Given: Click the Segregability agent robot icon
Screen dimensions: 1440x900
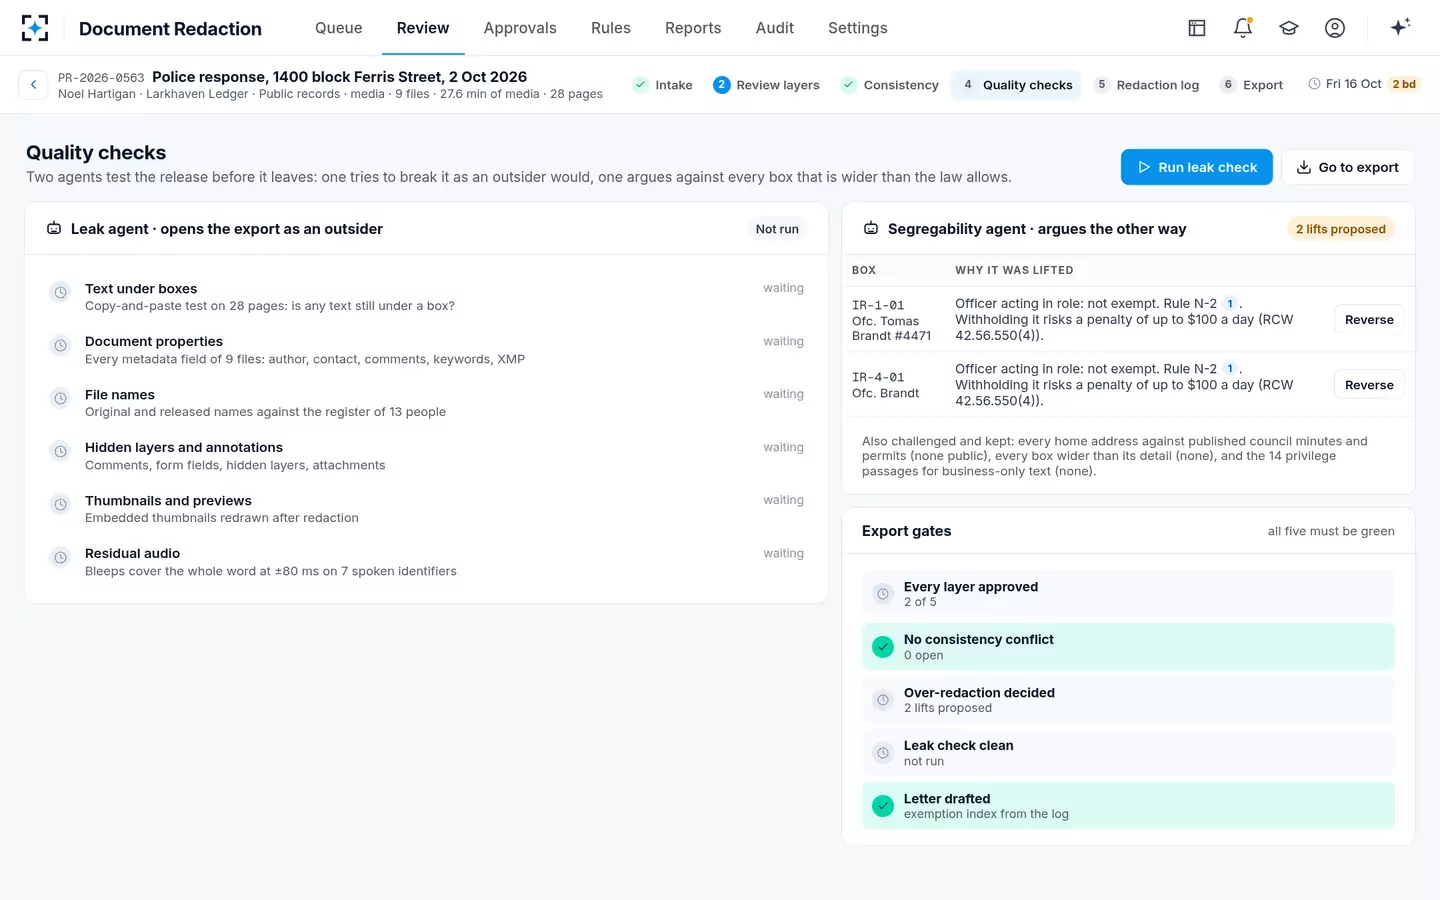Looking at the screenshot, I should tap(871, 229).
